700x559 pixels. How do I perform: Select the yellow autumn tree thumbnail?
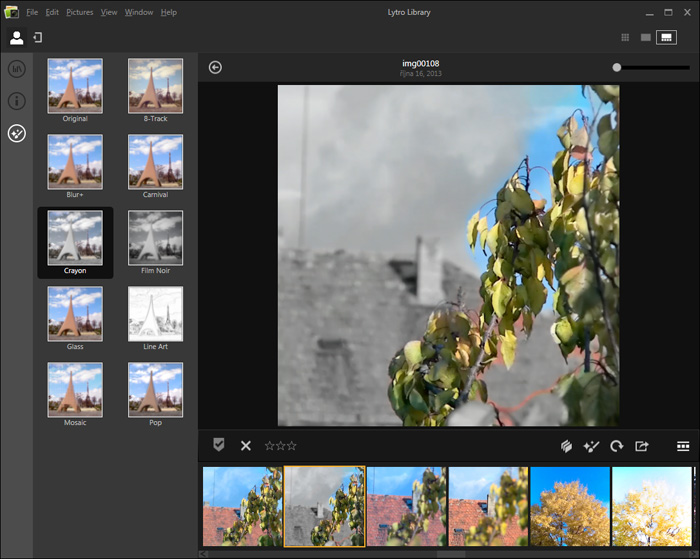[569, 506]
